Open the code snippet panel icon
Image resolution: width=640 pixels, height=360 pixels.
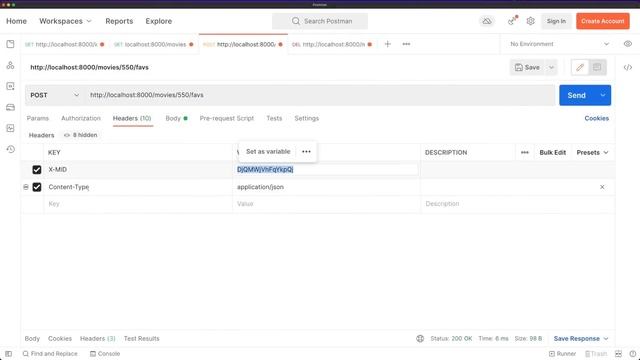(628, 67)
